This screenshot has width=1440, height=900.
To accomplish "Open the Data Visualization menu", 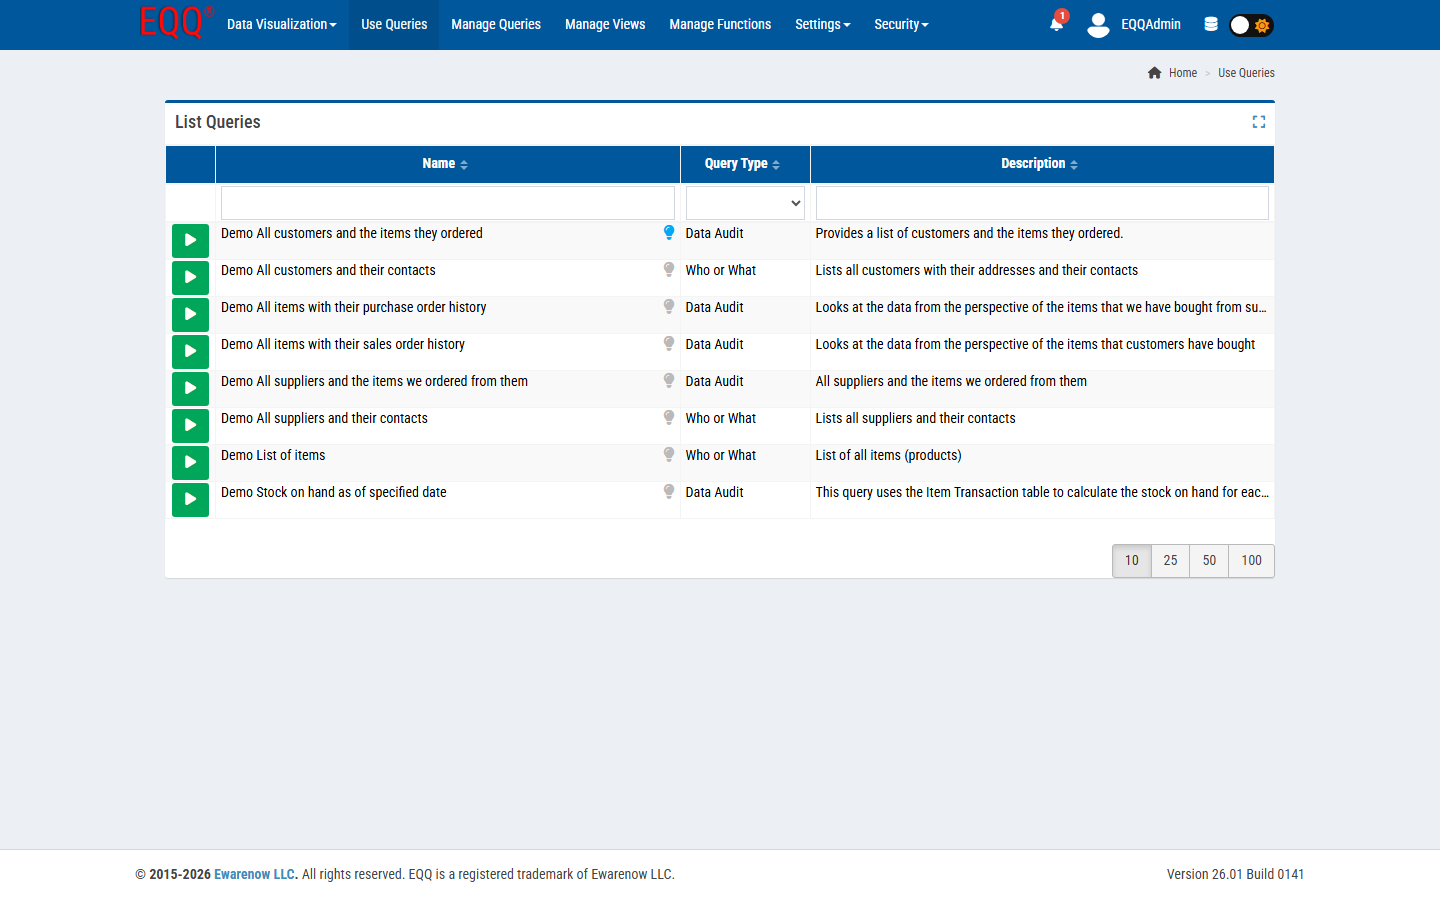I will [x=281, y=24].
